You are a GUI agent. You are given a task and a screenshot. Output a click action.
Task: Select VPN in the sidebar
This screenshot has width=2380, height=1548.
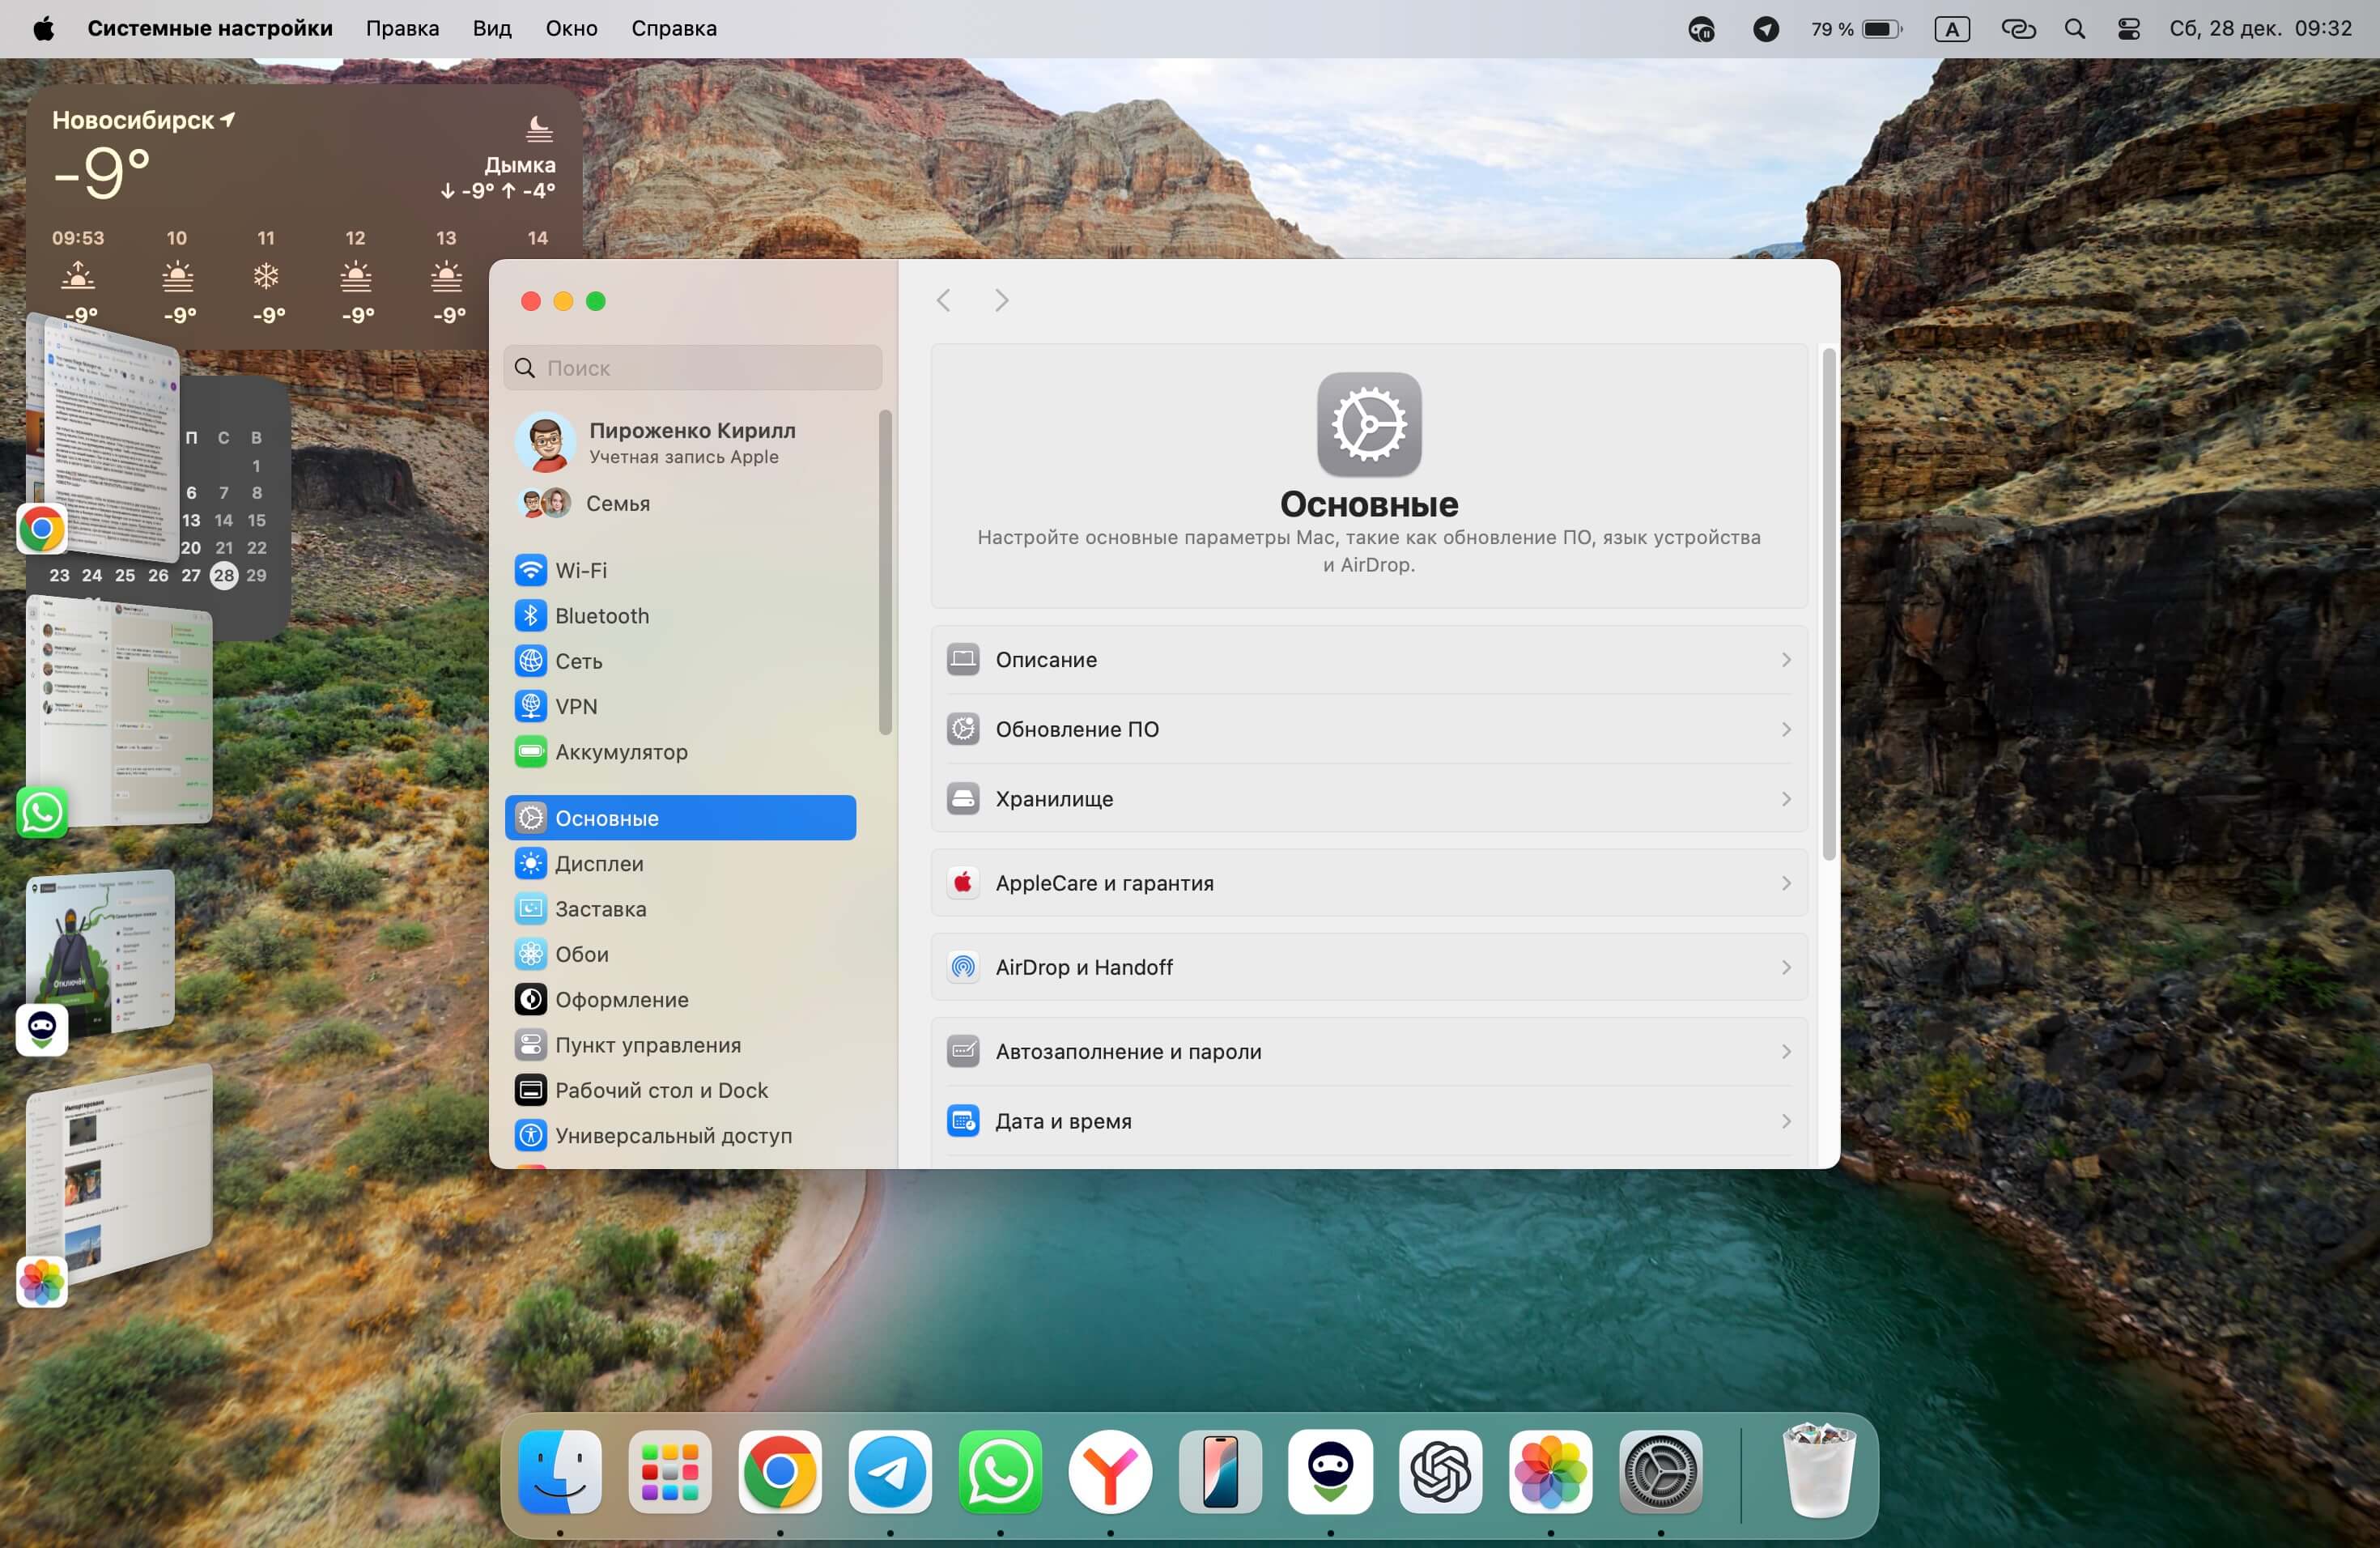[576, 706]
